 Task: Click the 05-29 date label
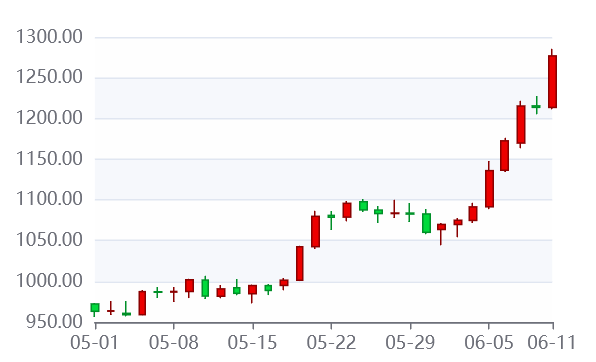click(x=410, y=343)
